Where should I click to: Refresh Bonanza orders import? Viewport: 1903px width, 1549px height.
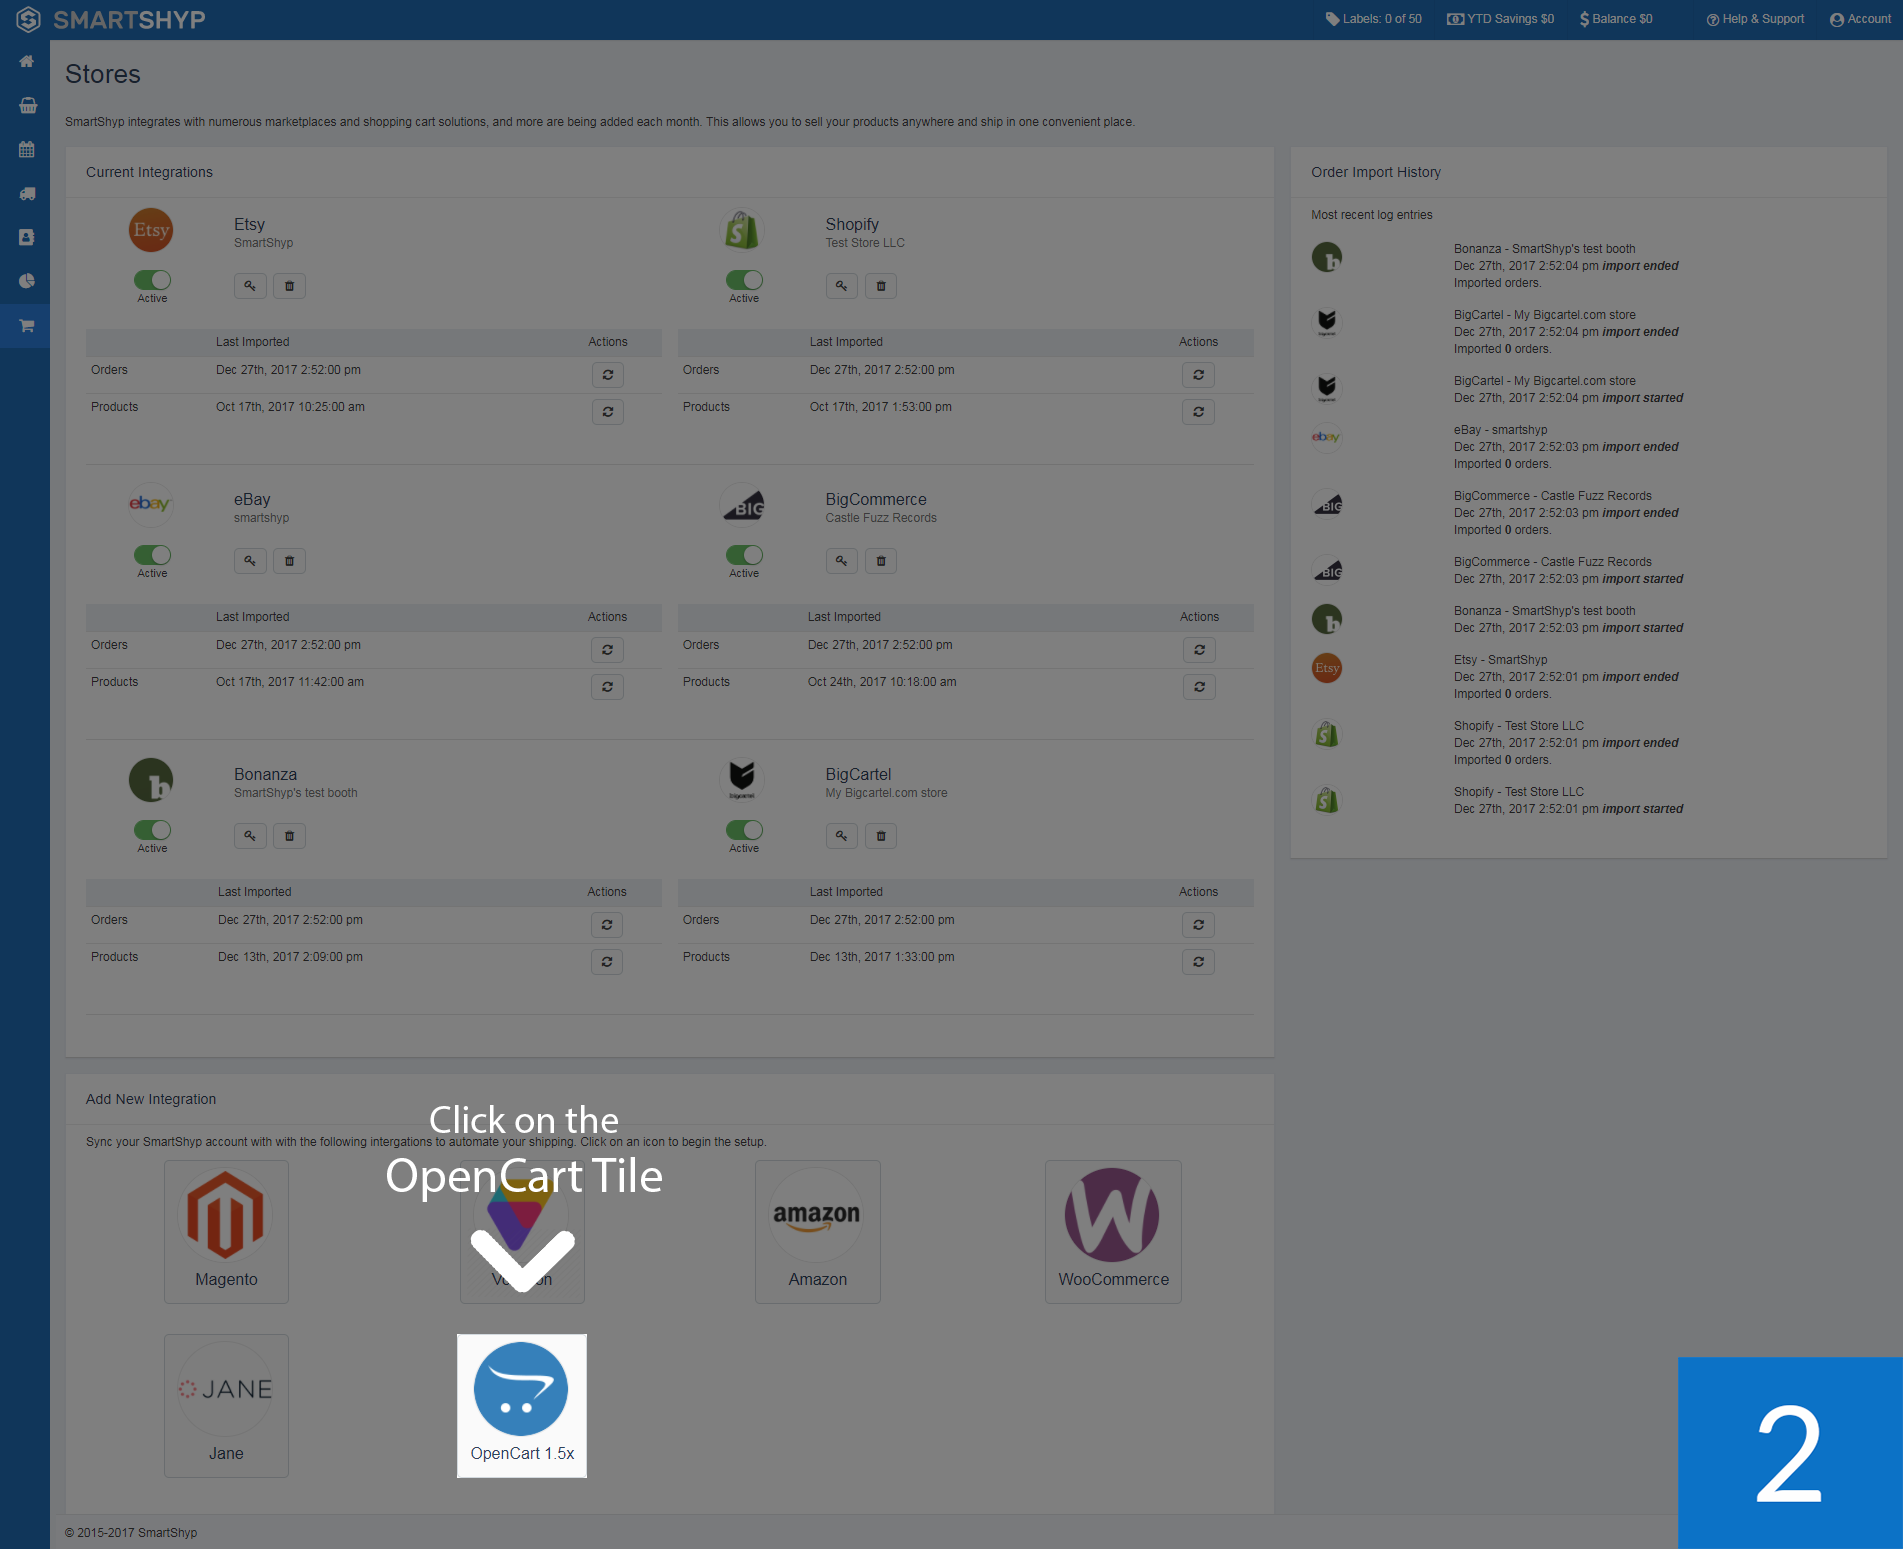coord(607,925)
